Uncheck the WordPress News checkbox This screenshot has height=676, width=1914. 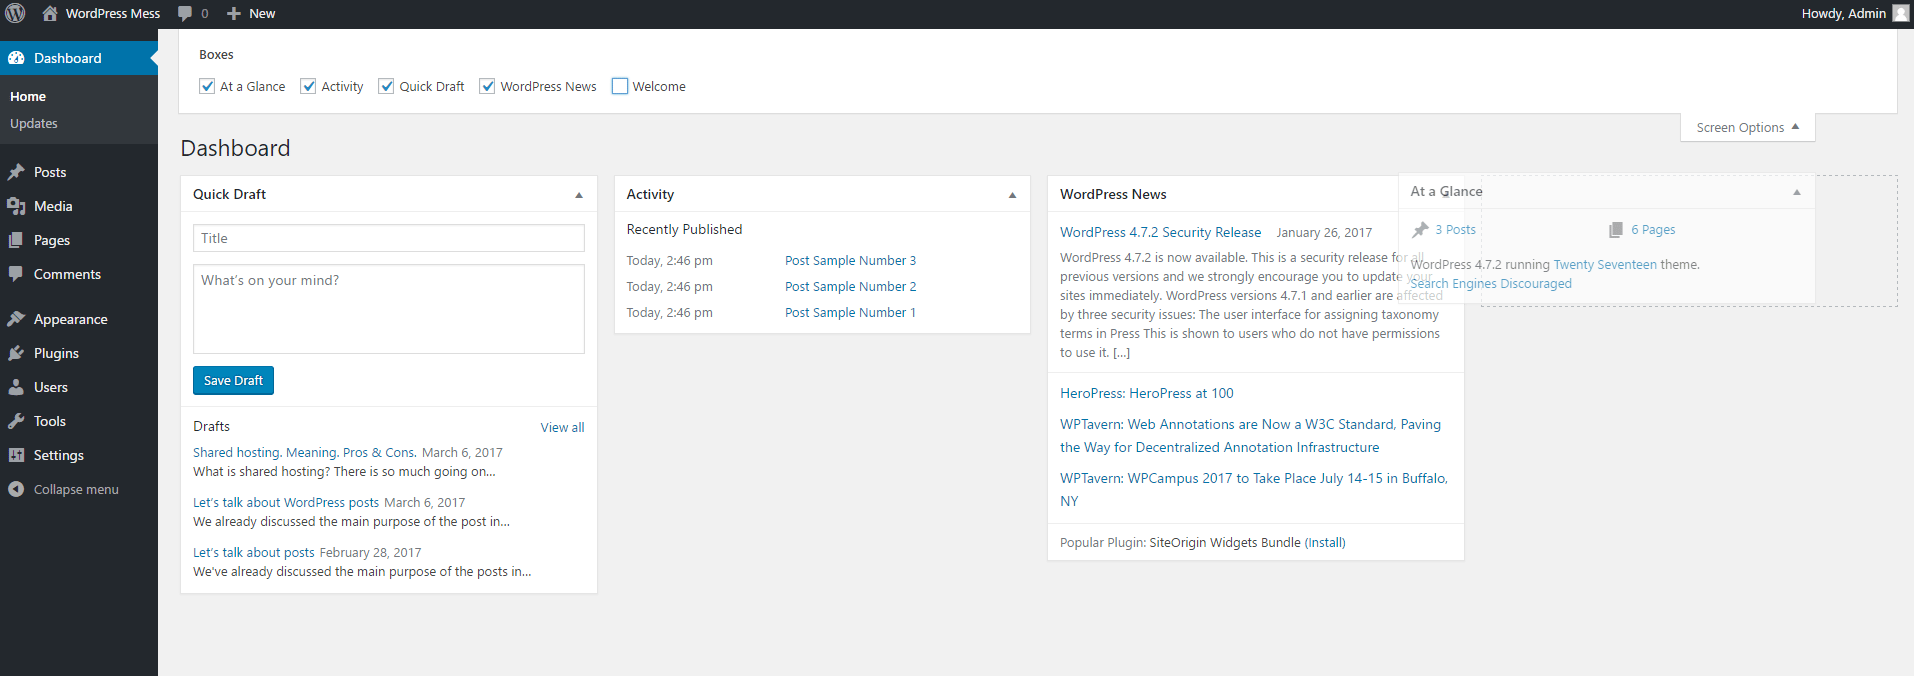(x=488, y=86)
